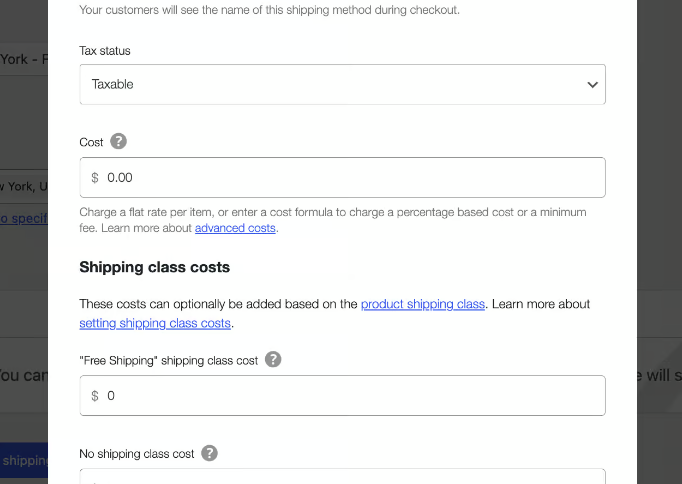Click the chevron arrow in Tax status field
682x484 pixels.
592,85
